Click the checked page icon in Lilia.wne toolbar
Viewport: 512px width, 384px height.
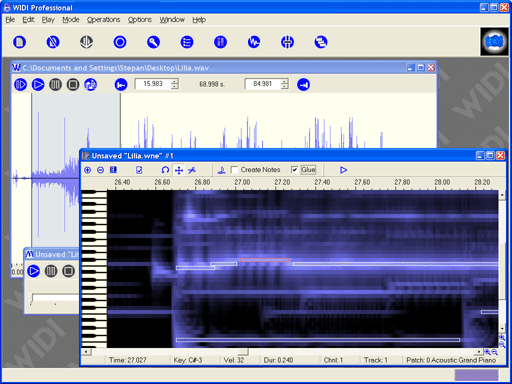pyautogui.click(x=139, y=170)
